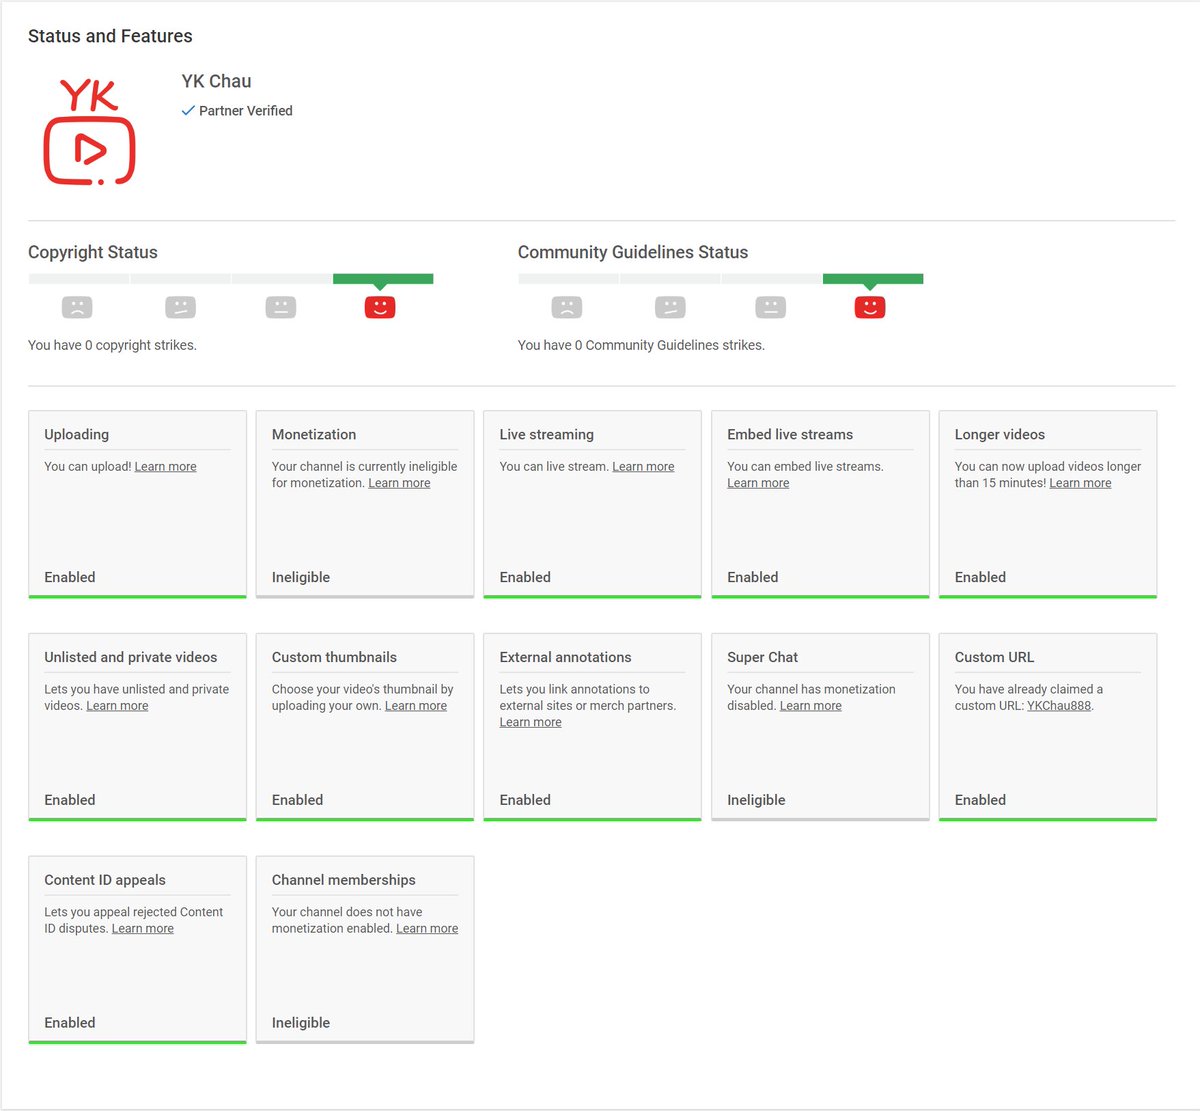Screen dimensions: 1200x1111
Task: Click the Partner Verified checkmark icon
Action: click(188, 111)
